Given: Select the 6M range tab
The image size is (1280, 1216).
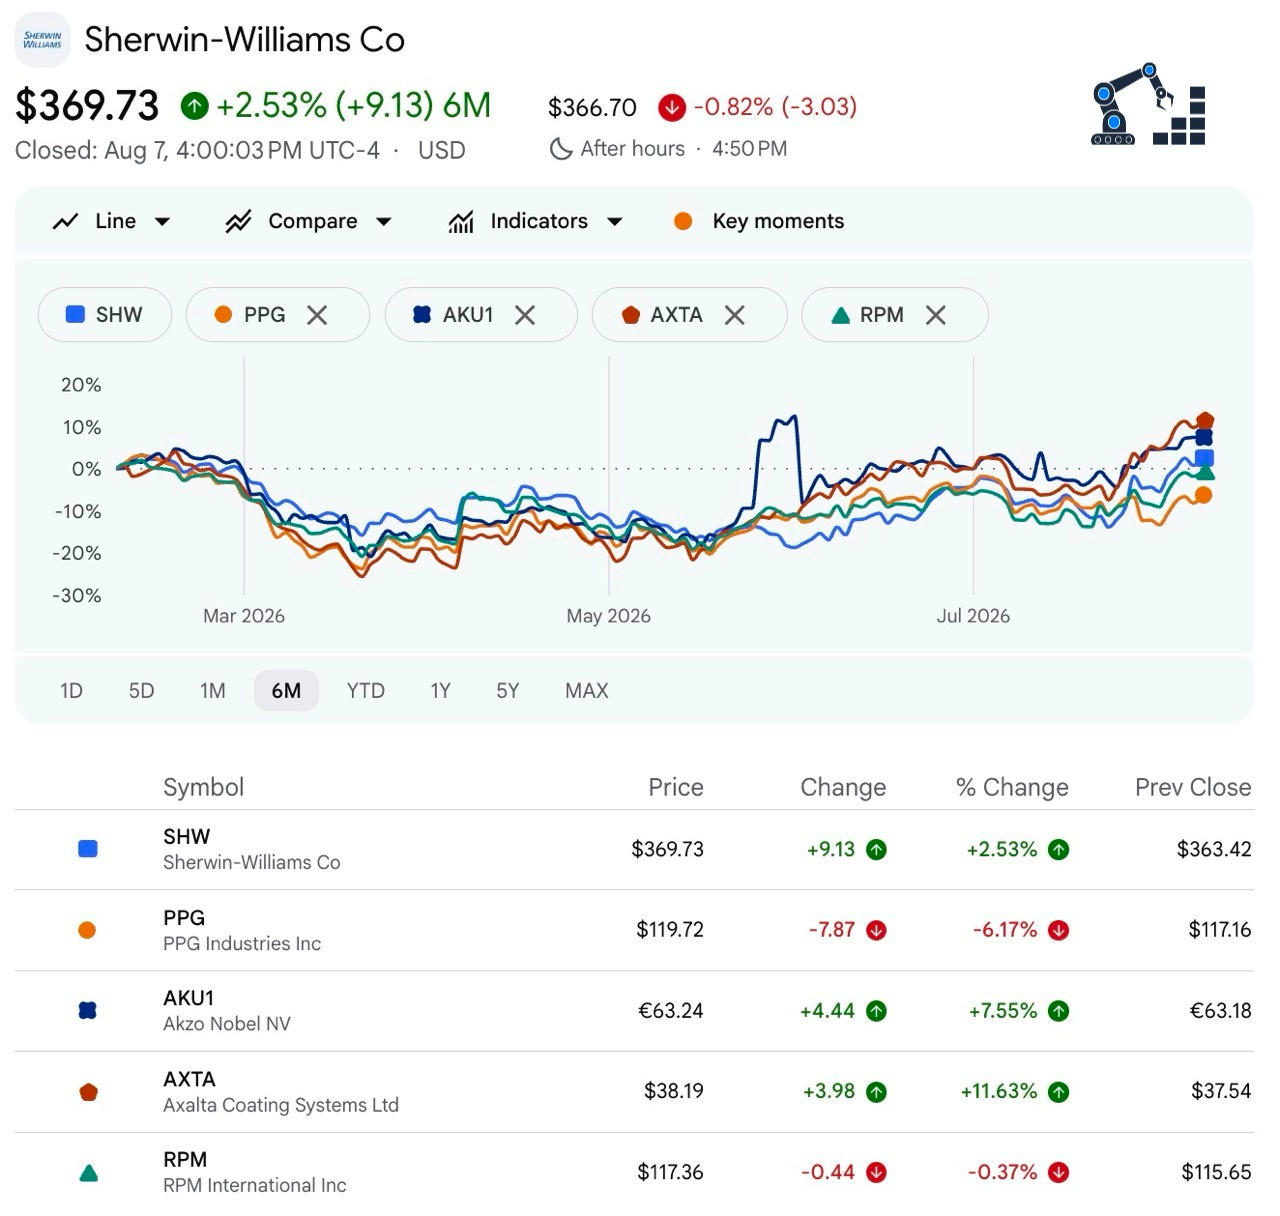Looking at the screenshot, I should click(x=286, y=691).
